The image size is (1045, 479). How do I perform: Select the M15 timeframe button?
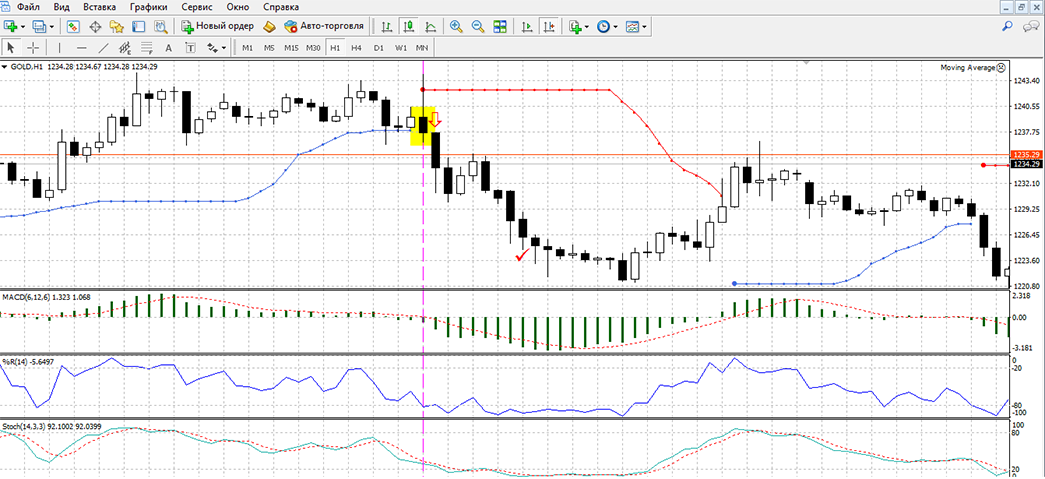click(291, 48)
